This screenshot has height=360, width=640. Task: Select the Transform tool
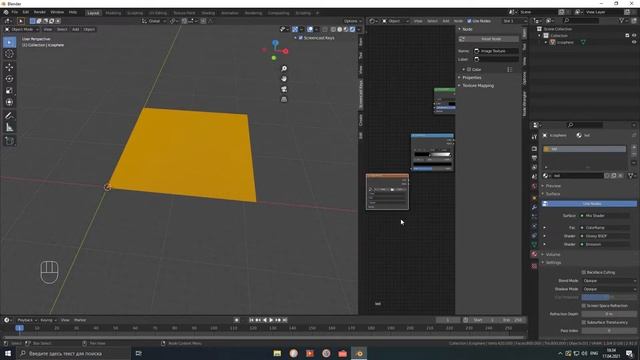coord(9,102)
